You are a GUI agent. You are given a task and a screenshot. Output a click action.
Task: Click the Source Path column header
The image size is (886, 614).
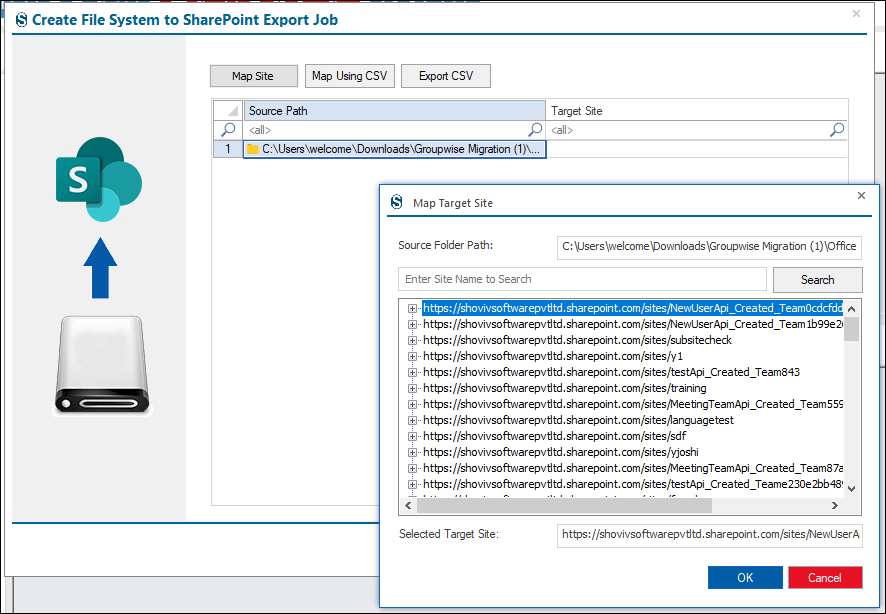(x=394, y=111)
